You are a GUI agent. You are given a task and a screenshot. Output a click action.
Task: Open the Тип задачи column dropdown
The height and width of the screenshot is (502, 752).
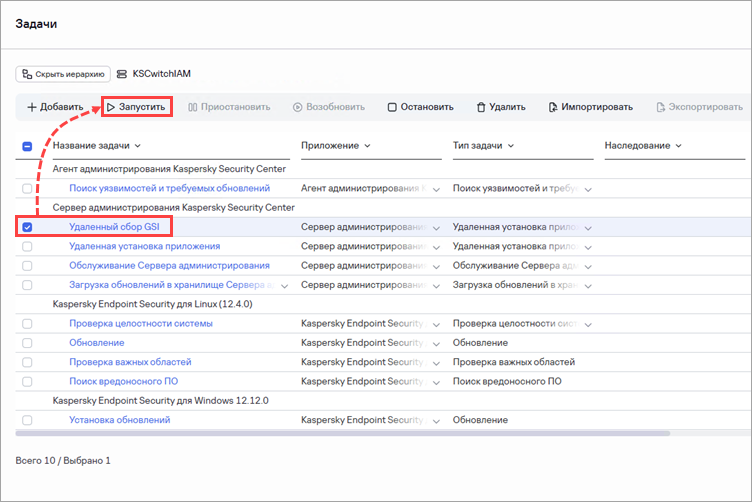511,146
